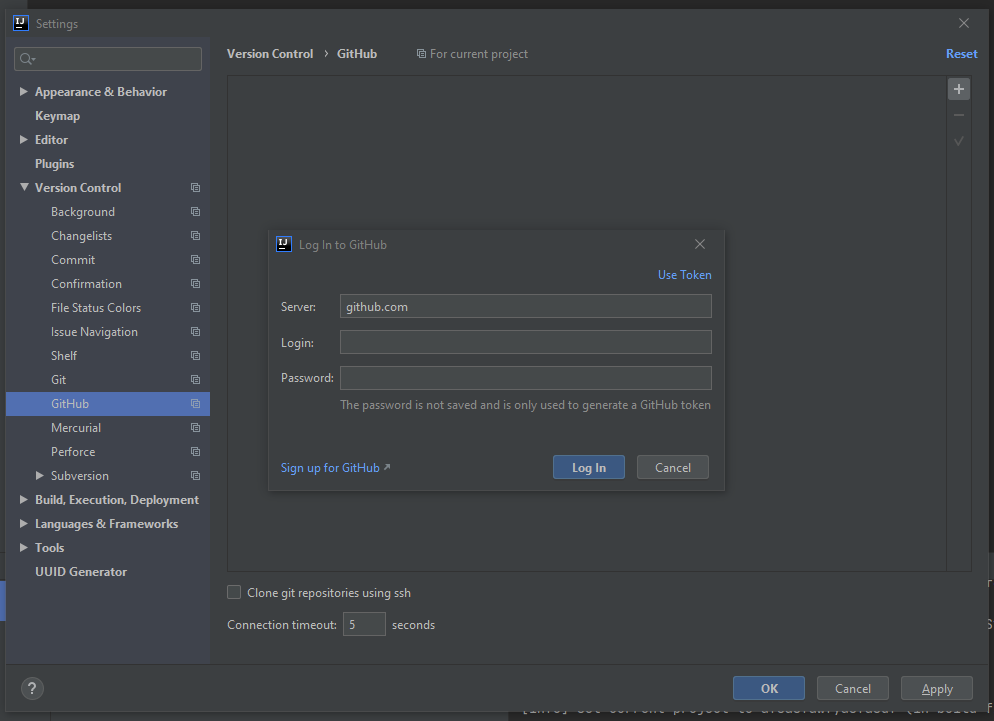Select the Mercurial settings item
Viewport: 994px width, 721px height.
click(76, 428)
